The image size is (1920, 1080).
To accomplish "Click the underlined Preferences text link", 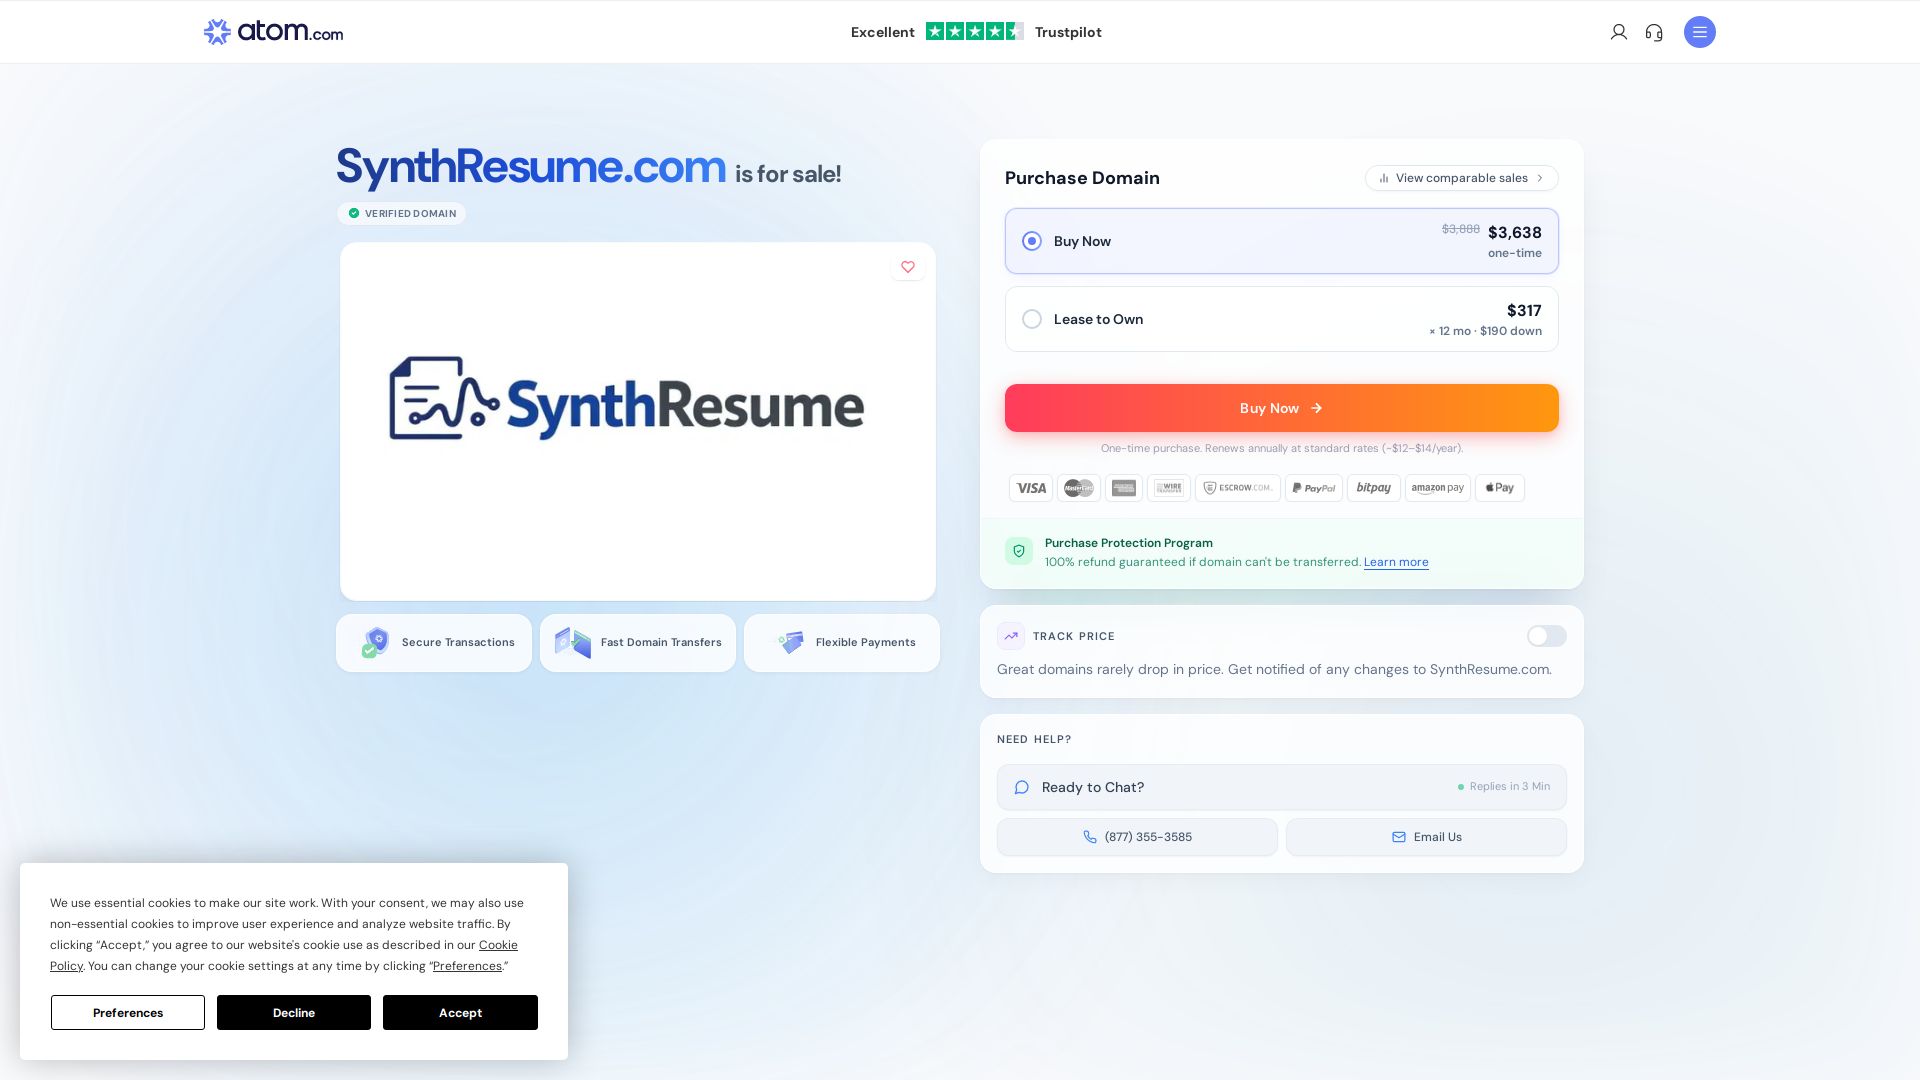I will [x=467, y=966].
